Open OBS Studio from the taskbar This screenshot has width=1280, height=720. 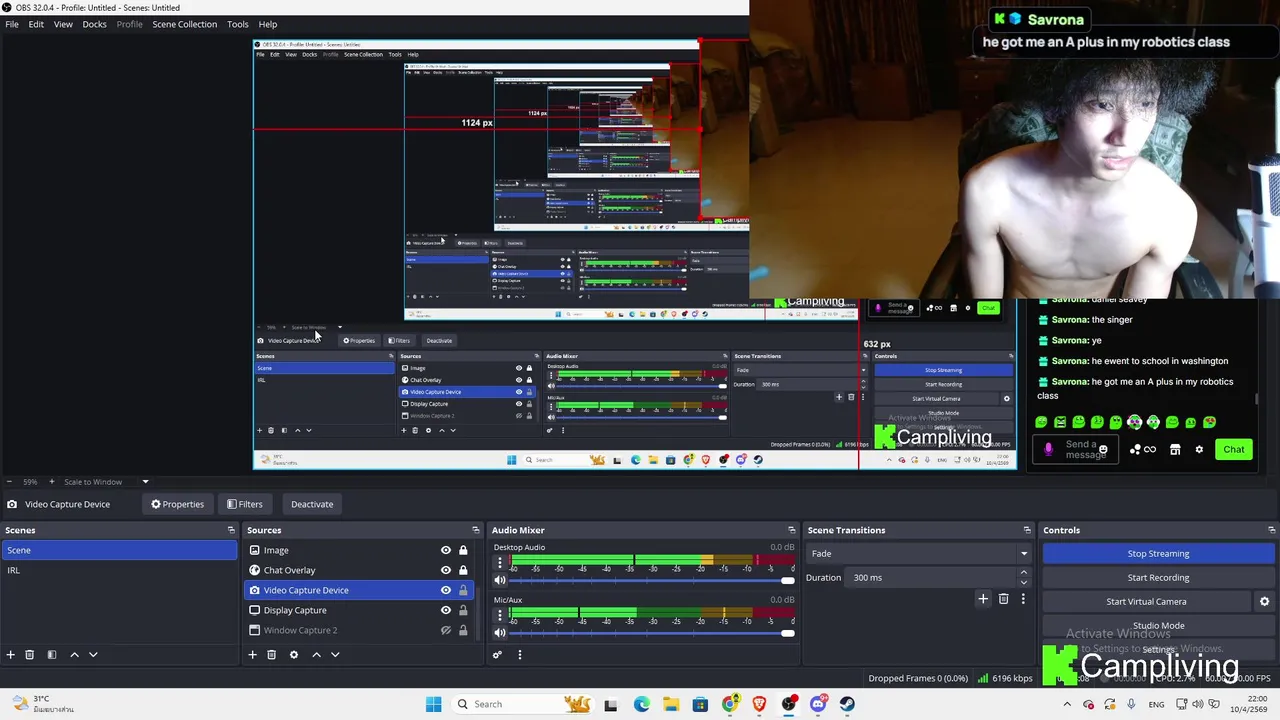789,704
